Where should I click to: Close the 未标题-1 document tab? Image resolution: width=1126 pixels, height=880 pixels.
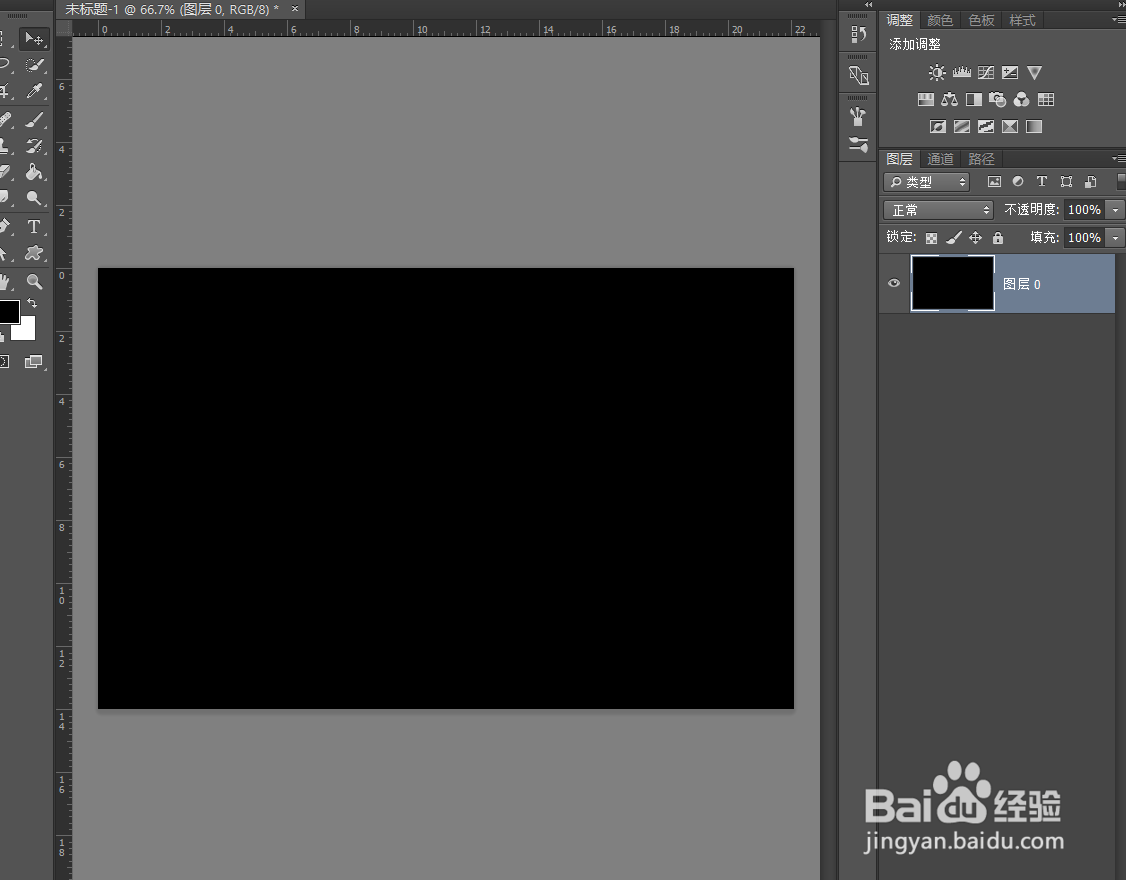coord(294,9)
